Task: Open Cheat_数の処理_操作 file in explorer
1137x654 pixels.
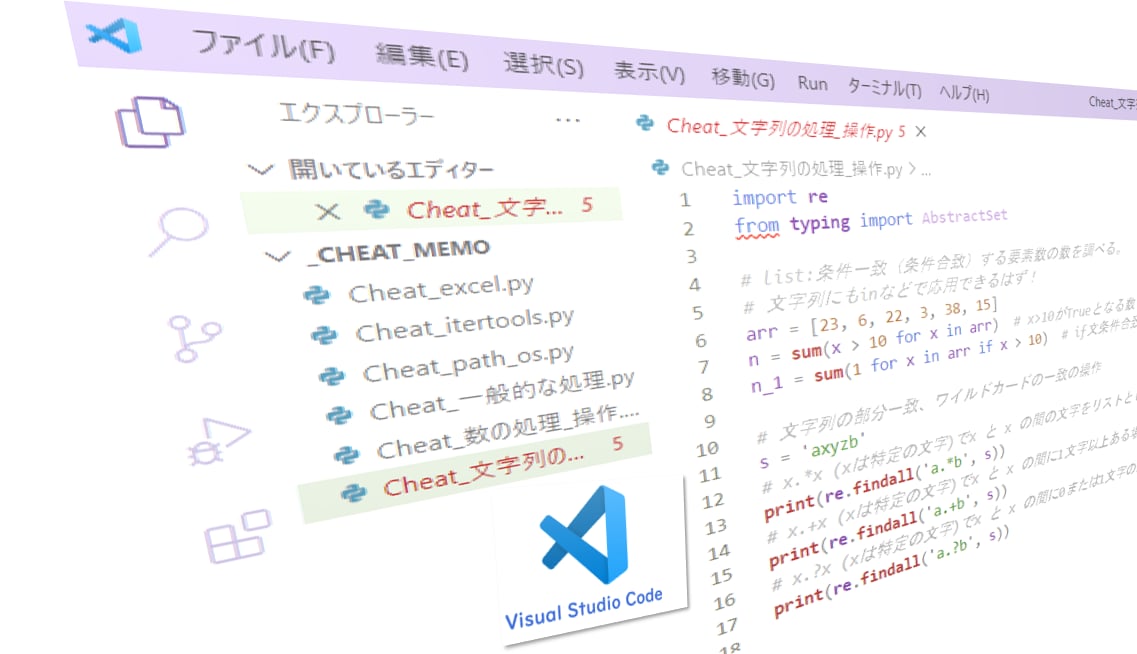Action: [x=508, y=432]
